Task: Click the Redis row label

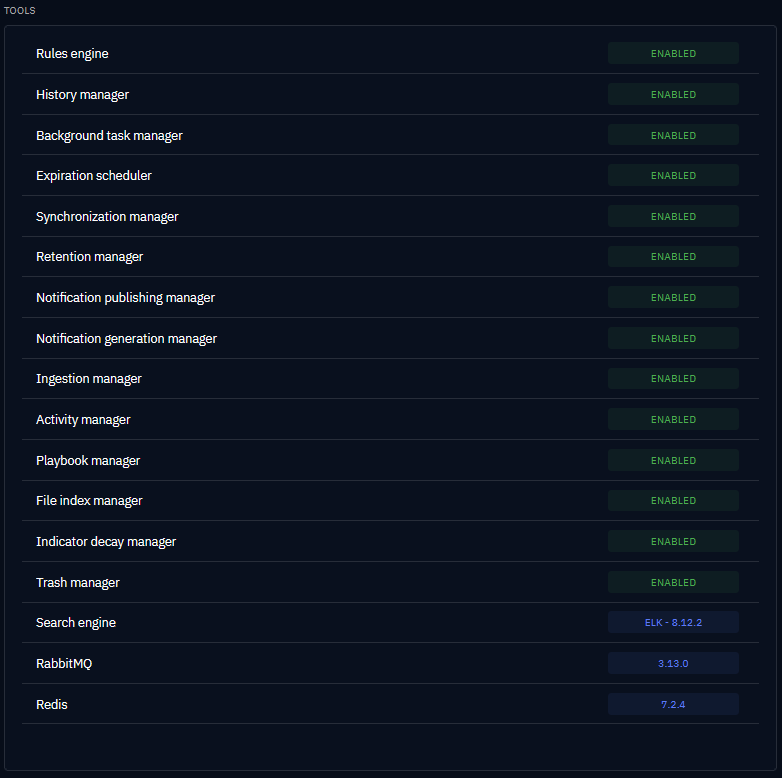Action: click(x=52, y=704)
